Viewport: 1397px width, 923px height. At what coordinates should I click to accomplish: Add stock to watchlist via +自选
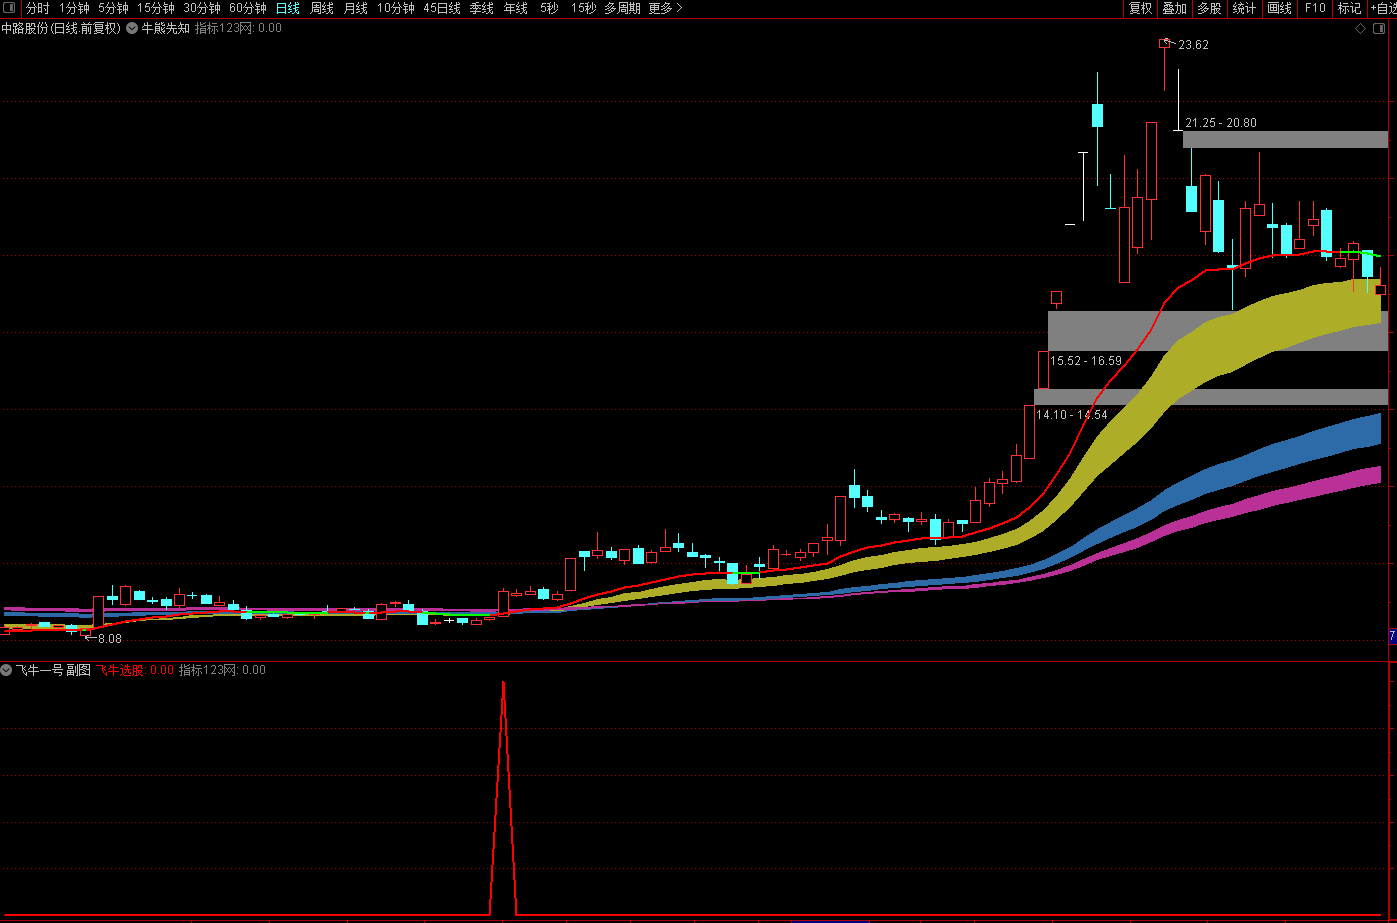(1383, 8)
